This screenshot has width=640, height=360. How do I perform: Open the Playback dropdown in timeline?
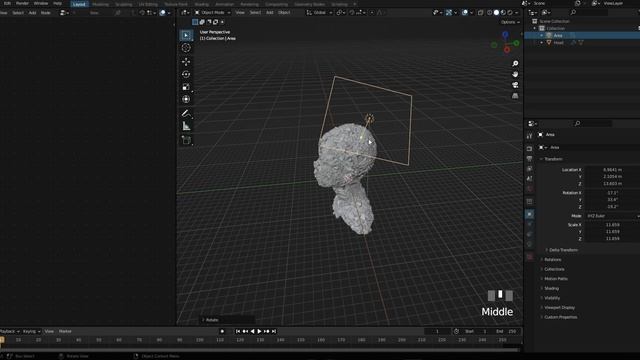click(9, 331)
